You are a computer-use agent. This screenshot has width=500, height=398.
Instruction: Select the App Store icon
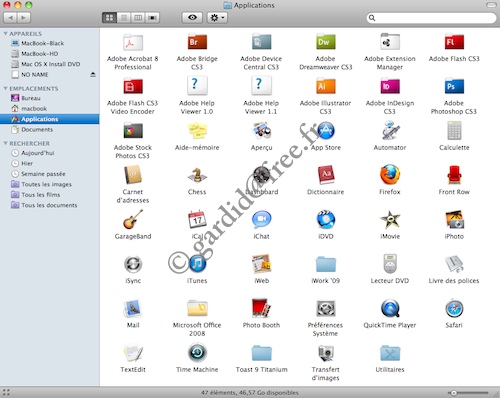[x=326, y=131]
